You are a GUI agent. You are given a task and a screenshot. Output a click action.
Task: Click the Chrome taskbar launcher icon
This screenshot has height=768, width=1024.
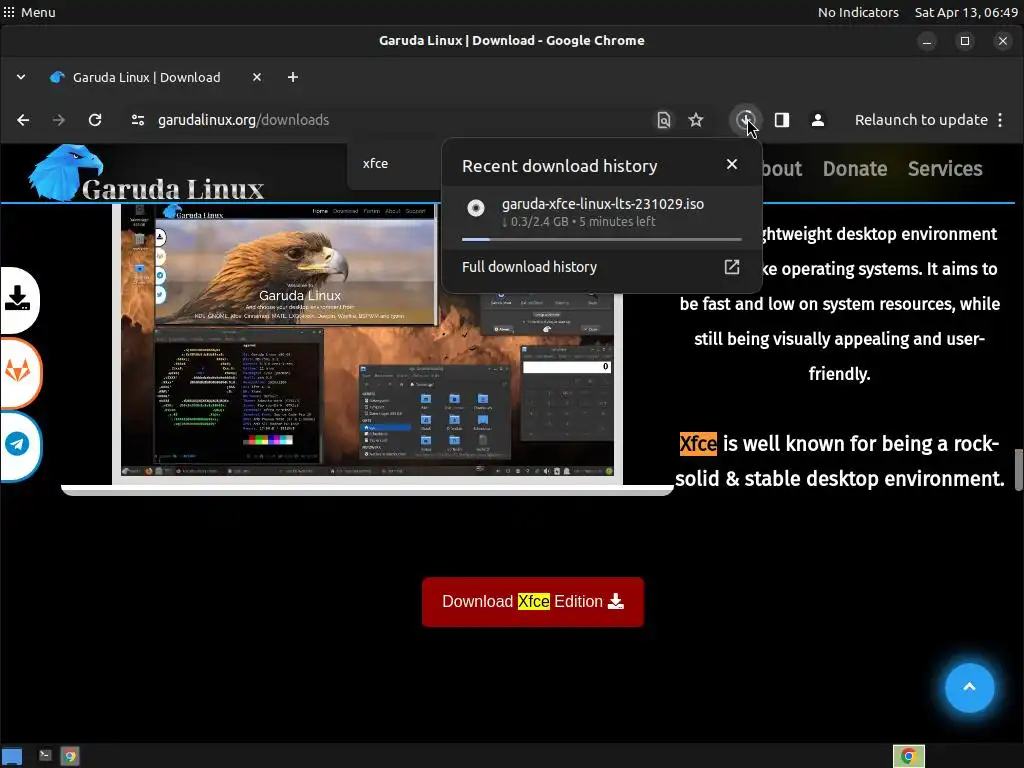70,756
